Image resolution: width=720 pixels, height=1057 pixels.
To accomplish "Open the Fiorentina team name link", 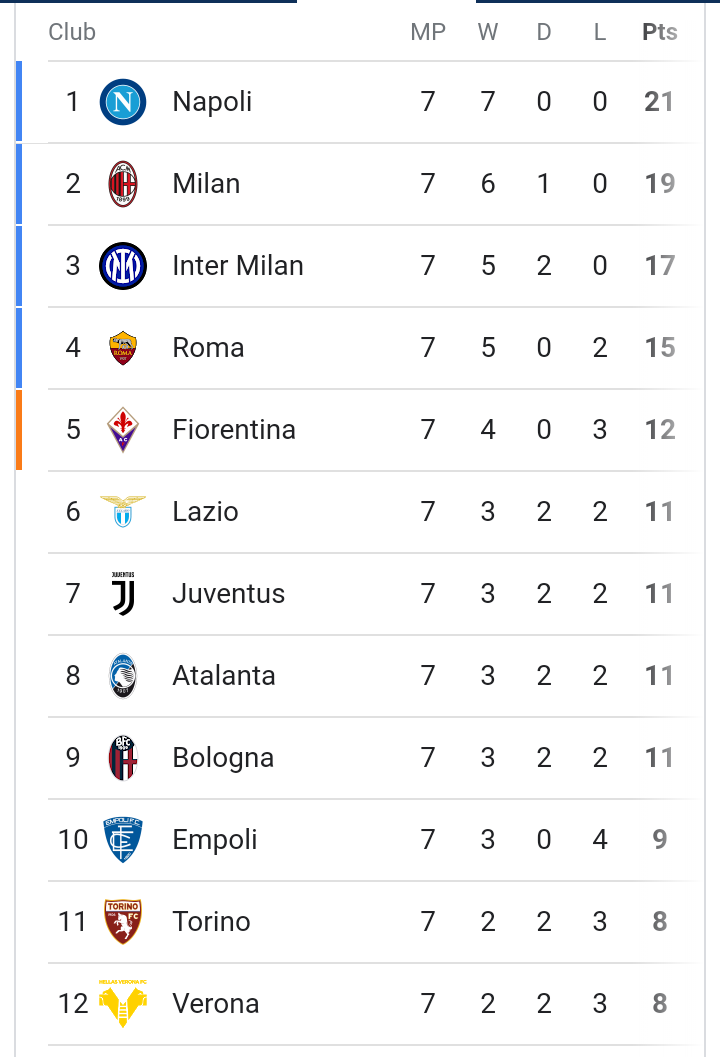I will (x=234, y=429).
